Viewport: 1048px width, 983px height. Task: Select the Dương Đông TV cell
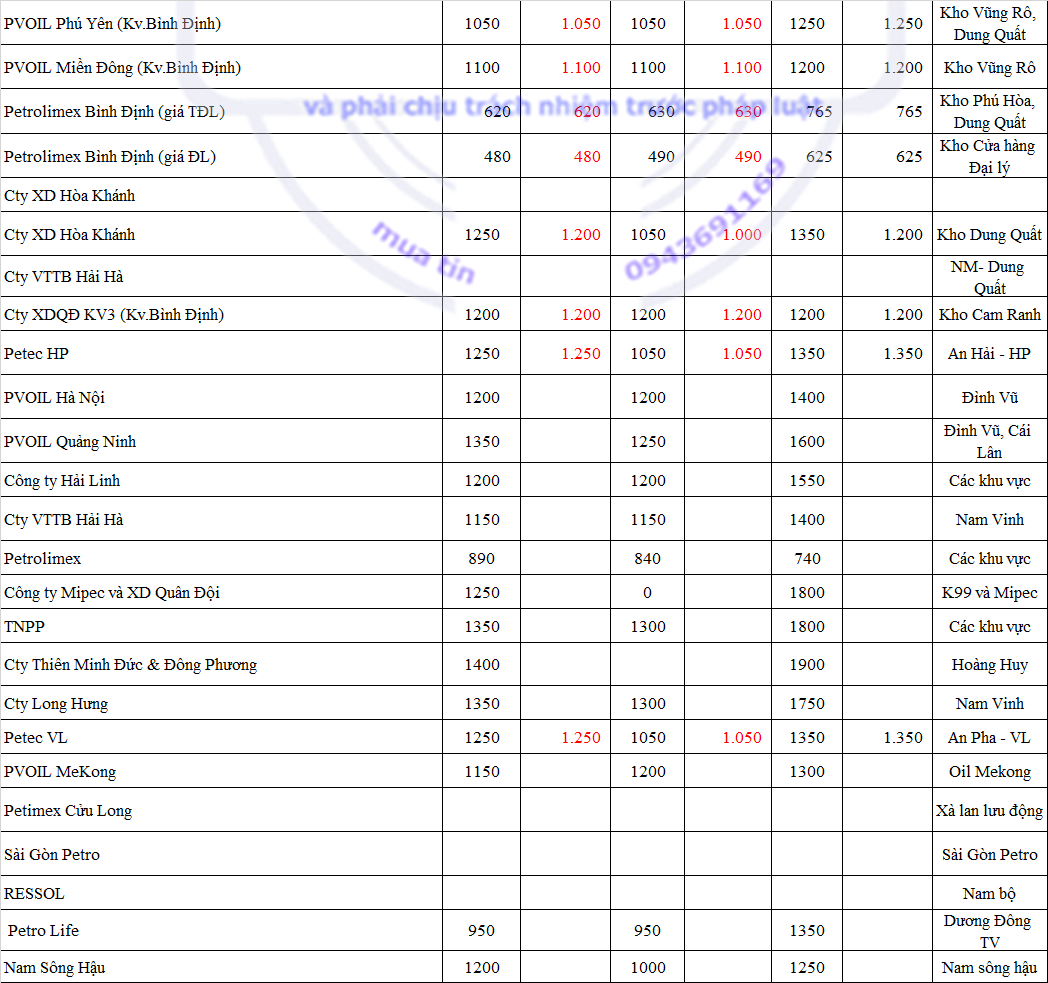click(x=989, y=930)
